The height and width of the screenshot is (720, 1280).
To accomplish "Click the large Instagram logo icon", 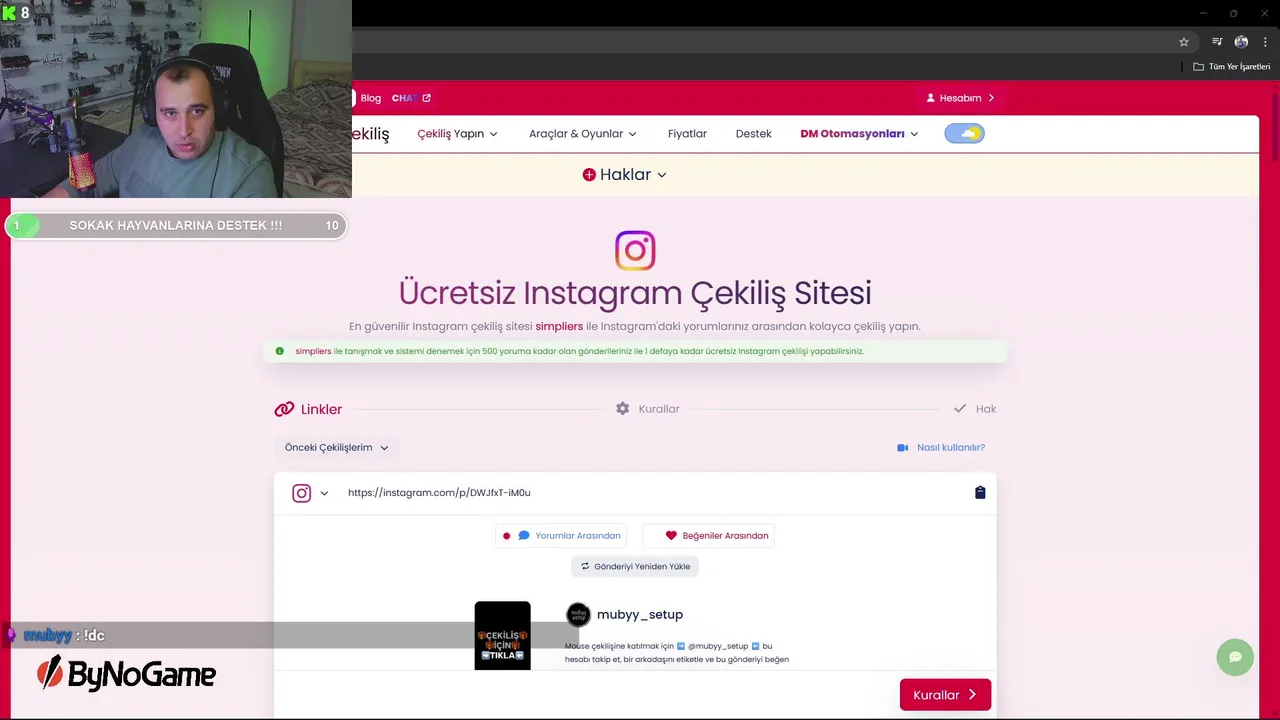I will (635, 251).
